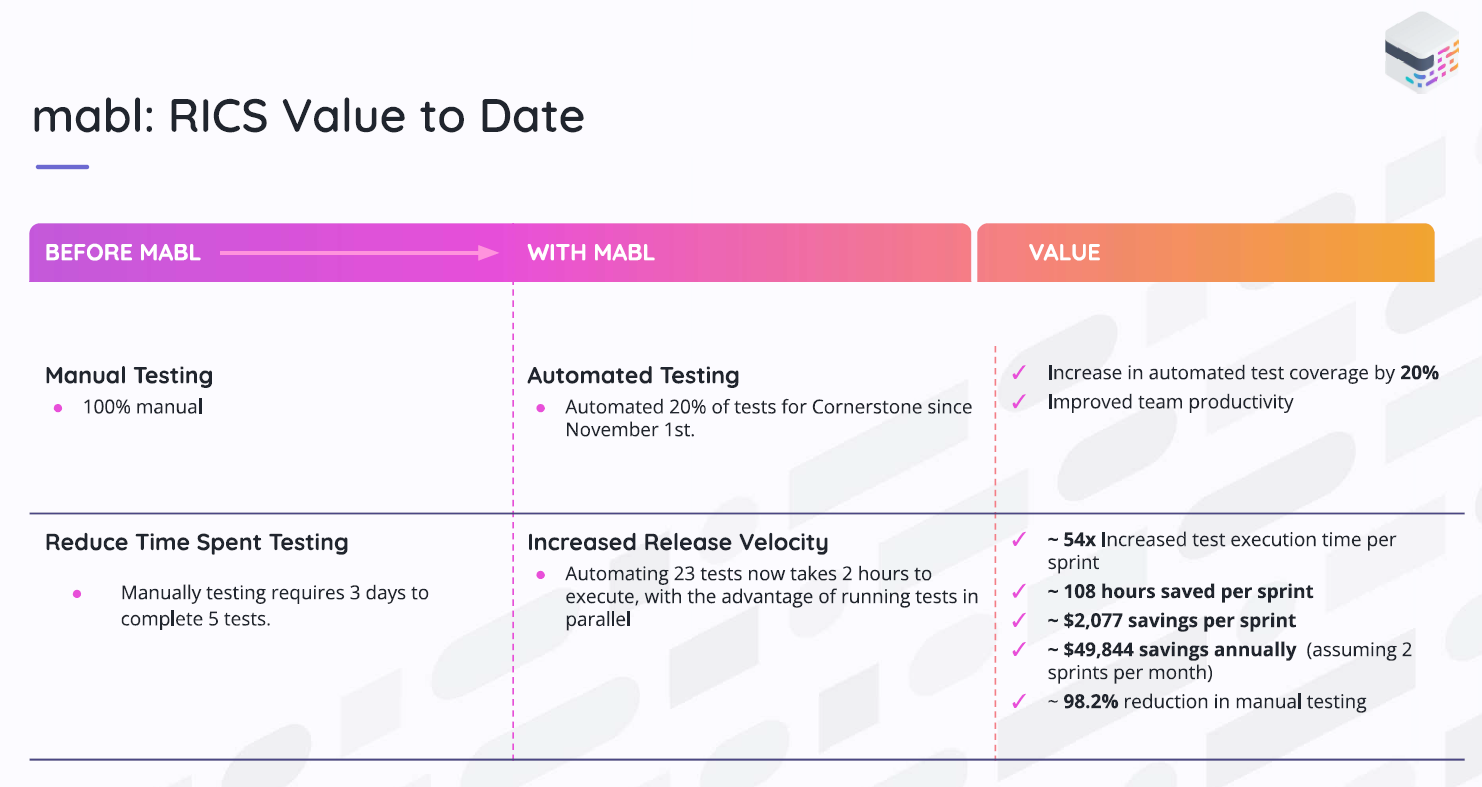
Task: Click the Increased Release Velocity heading
Action: (678, 543)
